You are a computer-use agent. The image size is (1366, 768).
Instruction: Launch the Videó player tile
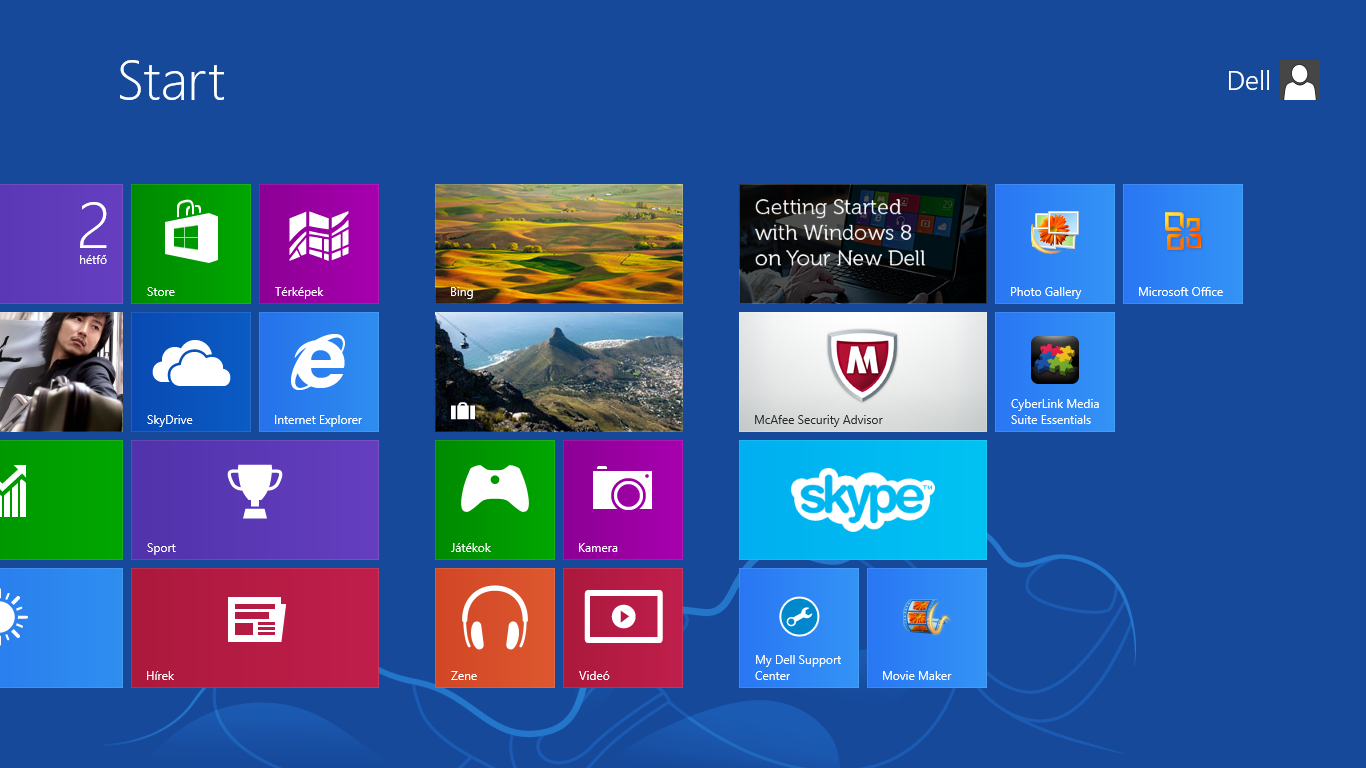tap(623, 628)
